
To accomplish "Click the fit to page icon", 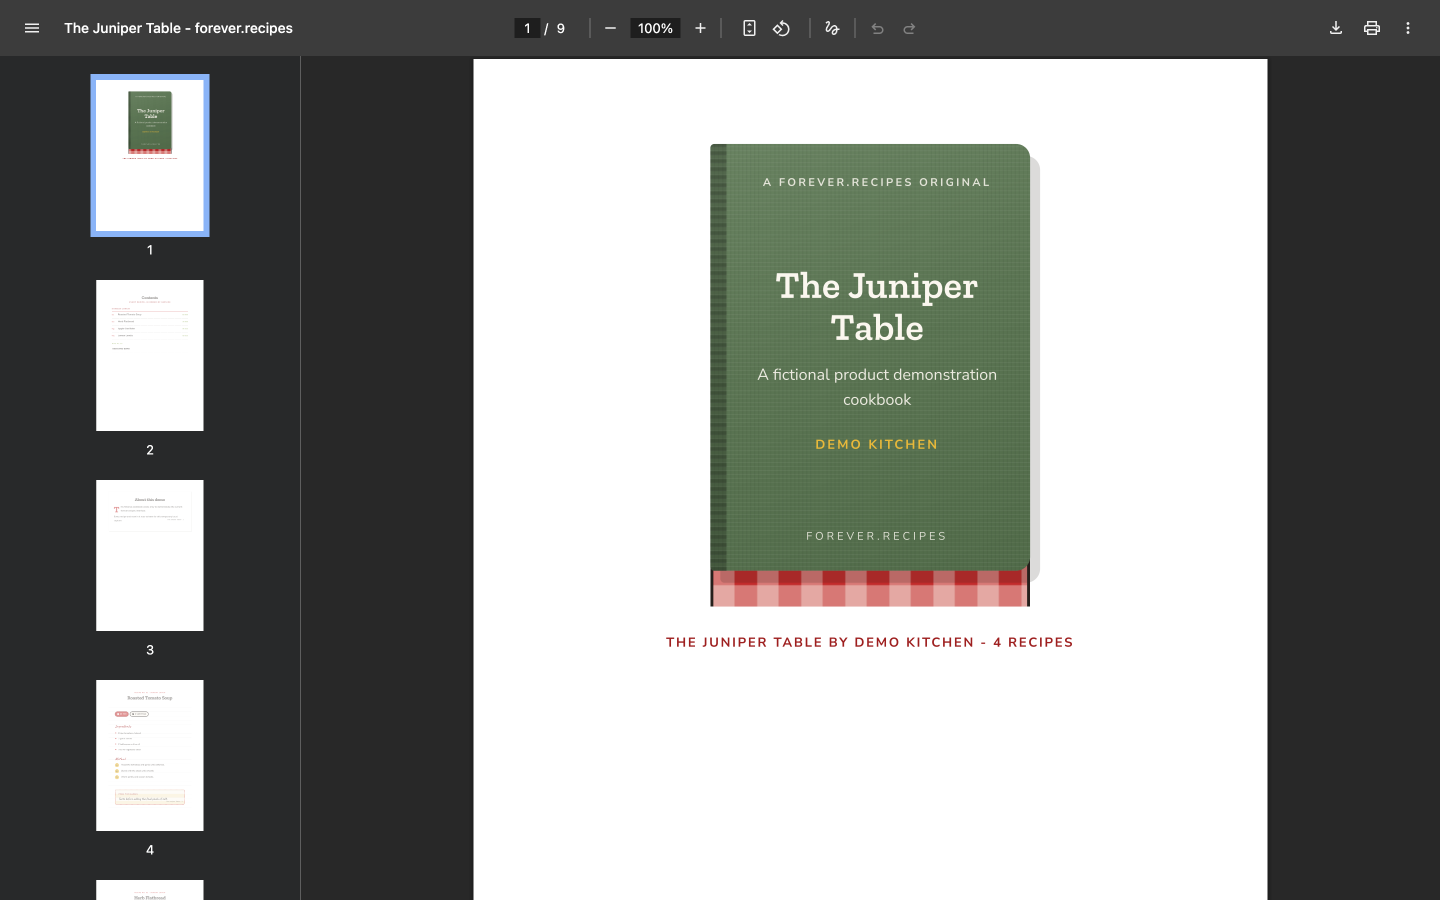I will point(749,28).
